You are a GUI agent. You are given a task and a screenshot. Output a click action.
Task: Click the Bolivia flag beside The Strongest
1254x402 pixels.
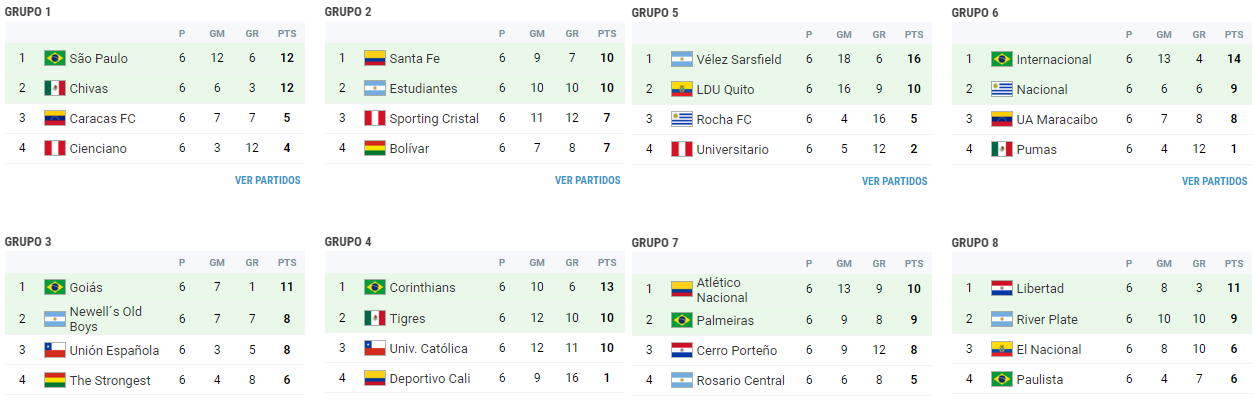point(55,380)
